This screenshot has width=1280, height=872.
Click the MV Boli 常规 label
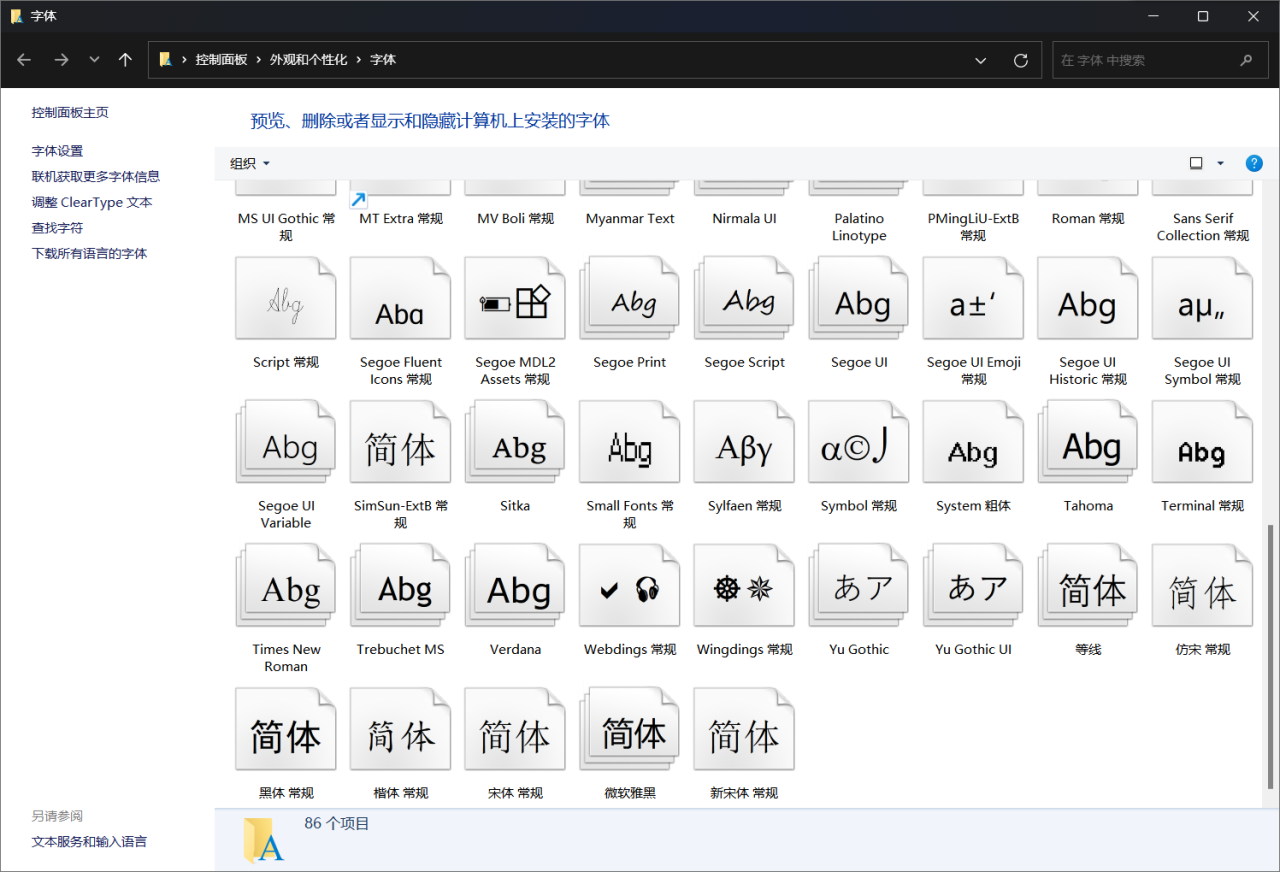pos(515,218)
